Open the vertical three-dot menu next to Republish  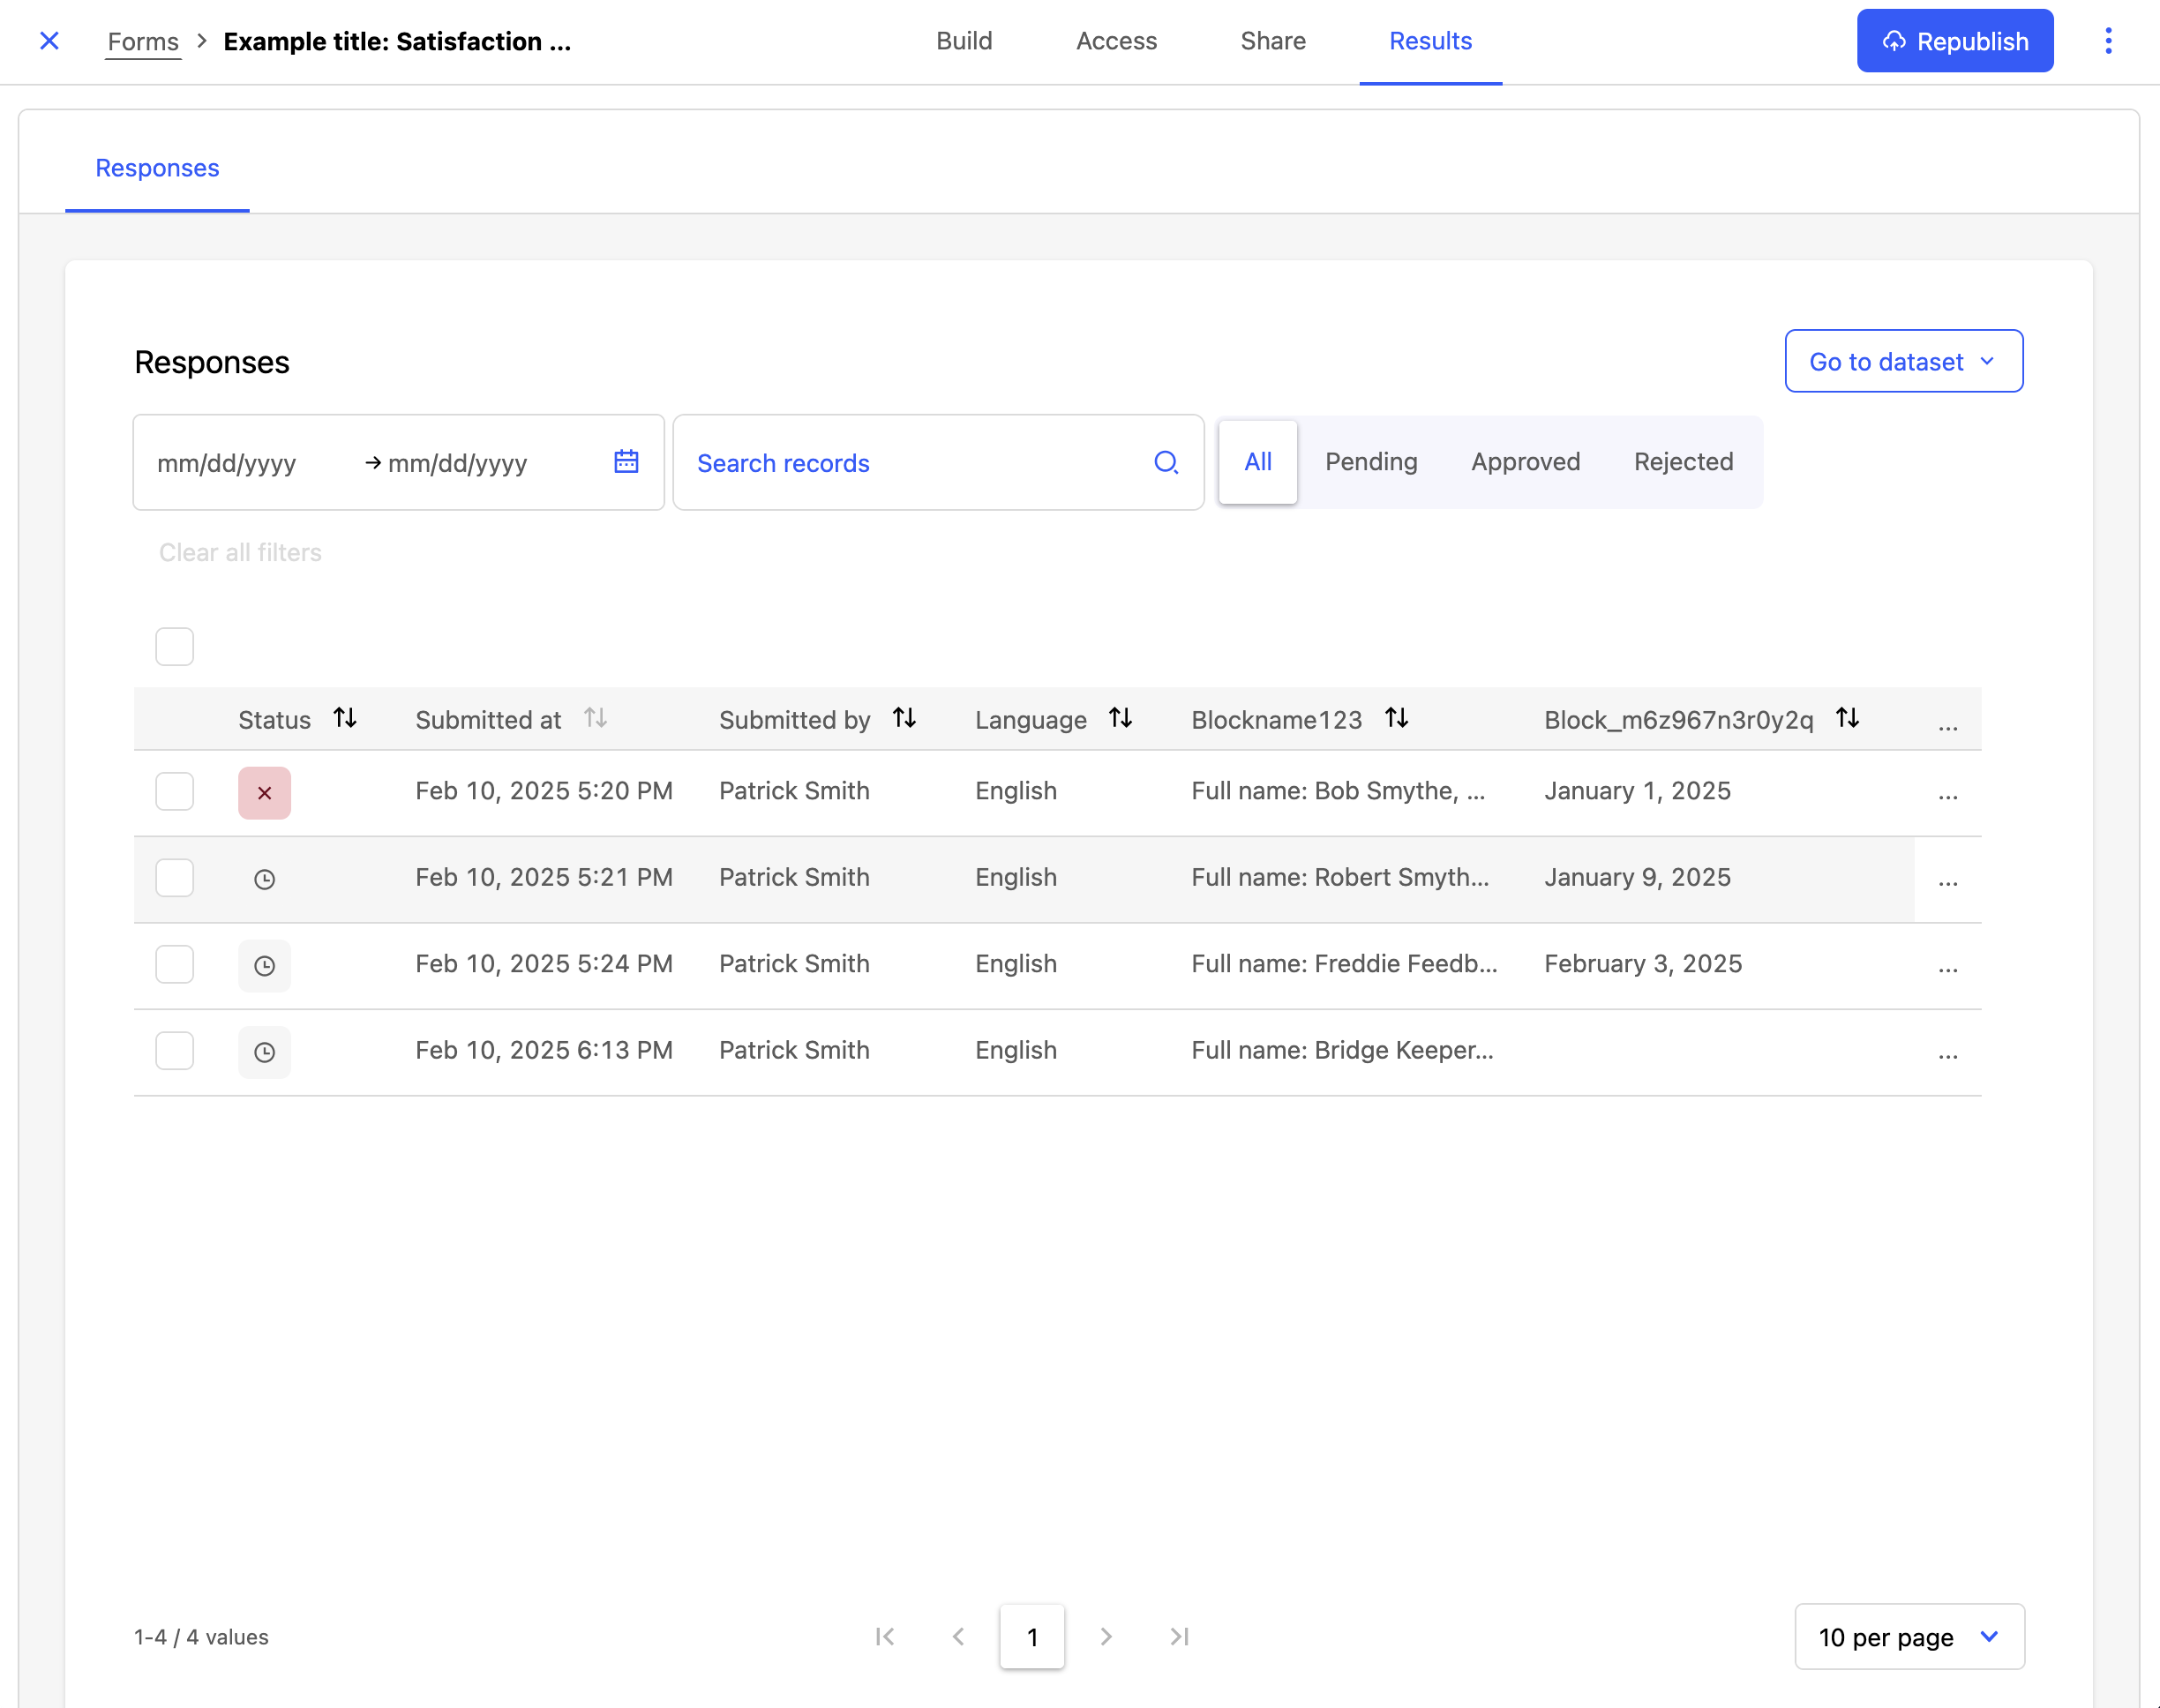(2108, 41)
